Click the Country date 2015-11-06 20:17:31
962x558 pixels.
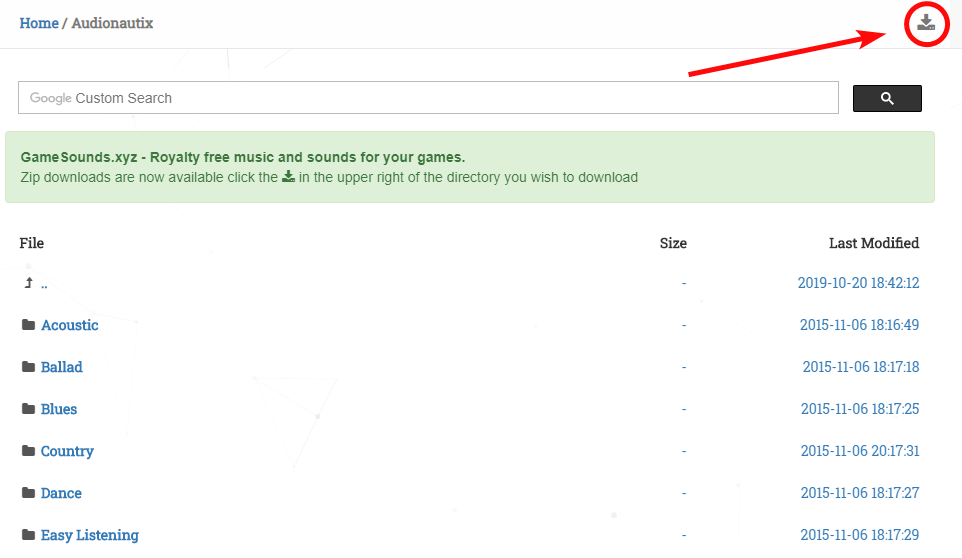[x=860, y=451]
